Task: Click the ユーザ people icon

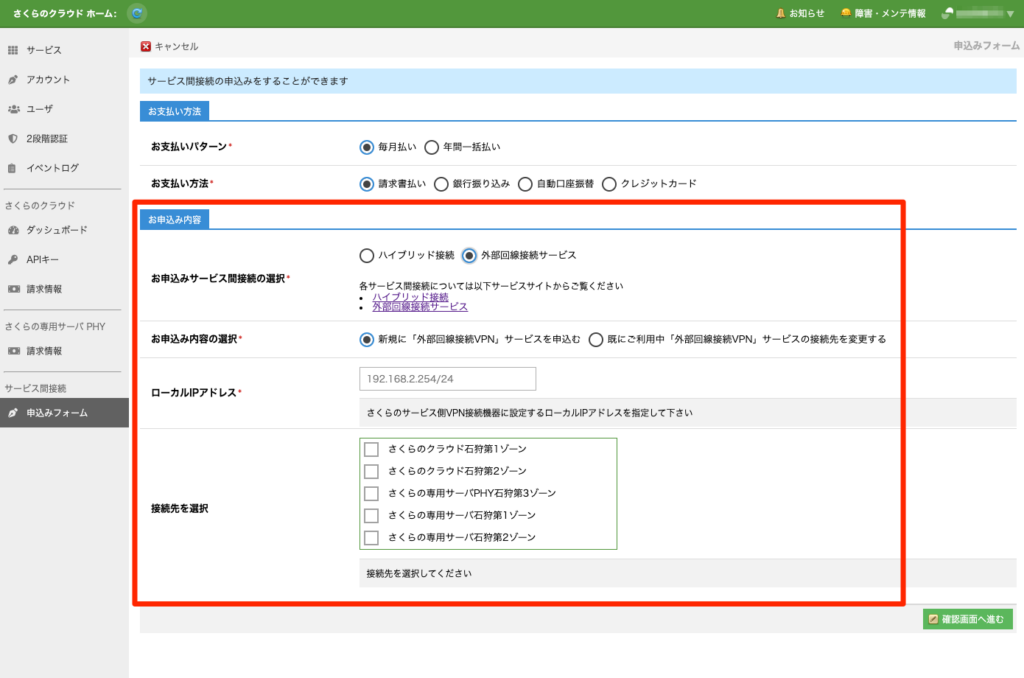Action: point(13,109)
